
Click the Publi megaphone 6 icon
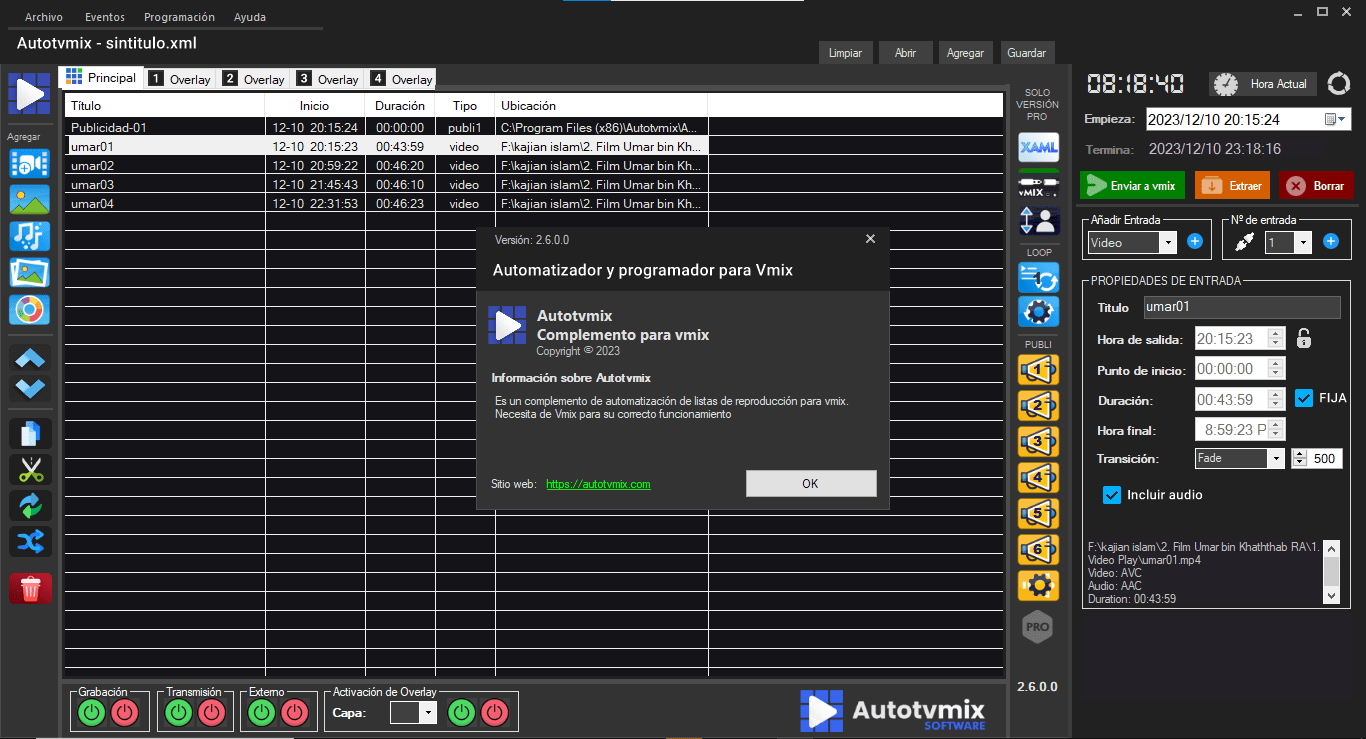1038,550
